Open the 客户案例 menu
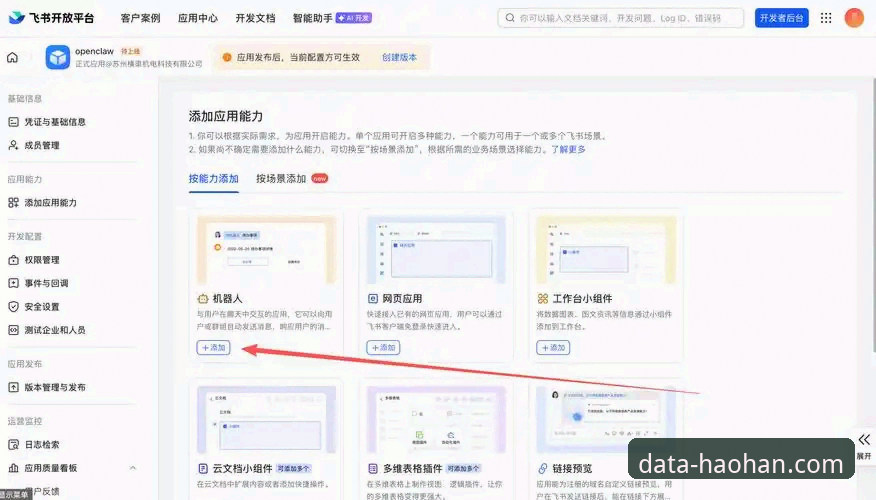876x500 pixels. point(140,18)
